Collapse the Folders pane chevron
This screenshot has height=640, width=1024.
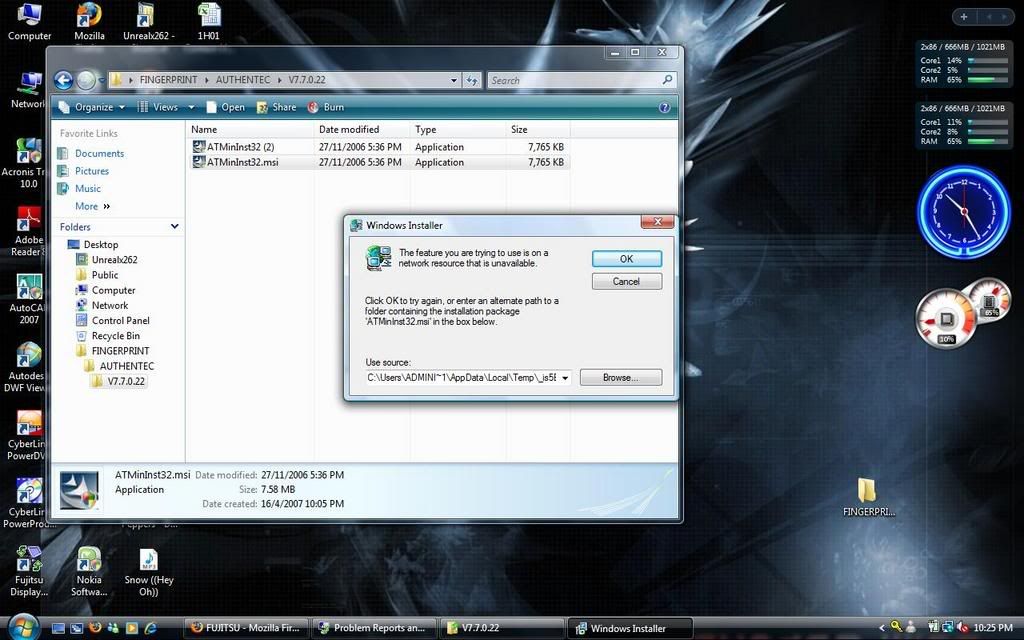[174, 227]
